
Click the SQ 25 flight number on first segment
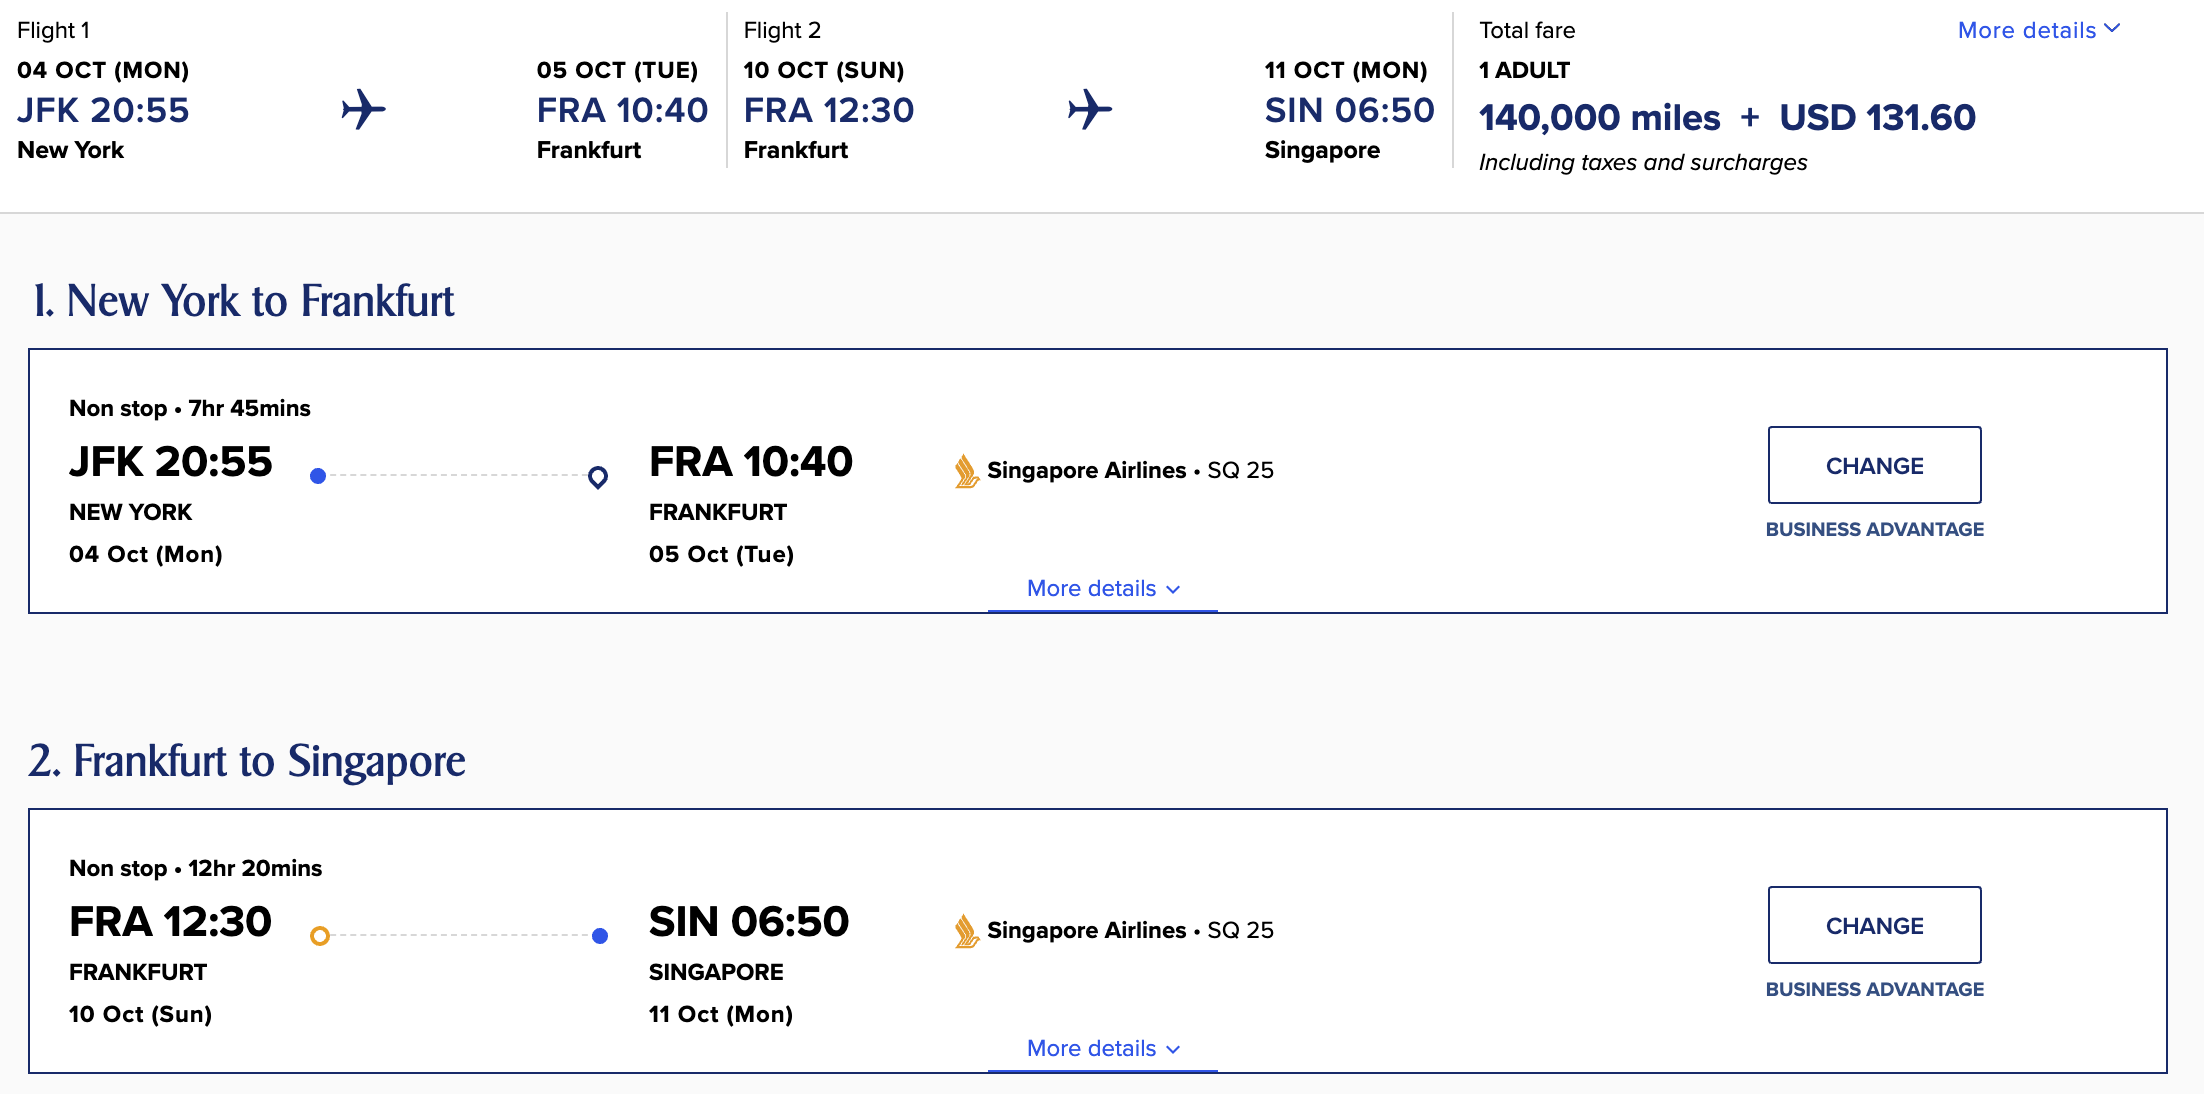click(1240, 470)
